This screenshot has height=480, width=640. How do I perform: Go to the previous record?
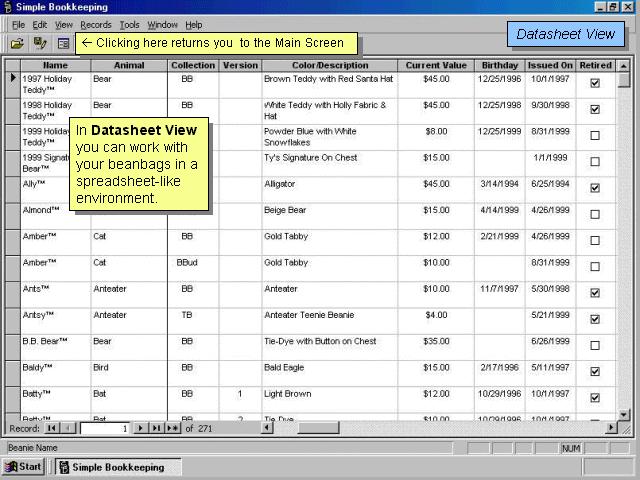[68, 428]
